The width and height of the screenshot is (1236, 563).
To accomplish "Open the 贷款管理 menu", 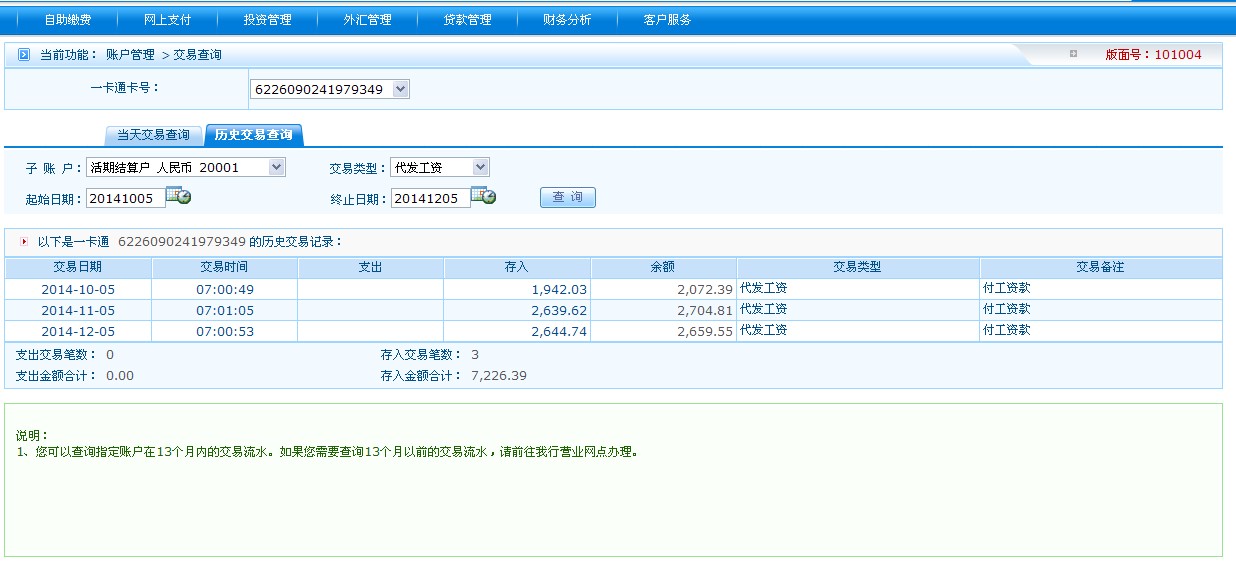I will 467,19.
